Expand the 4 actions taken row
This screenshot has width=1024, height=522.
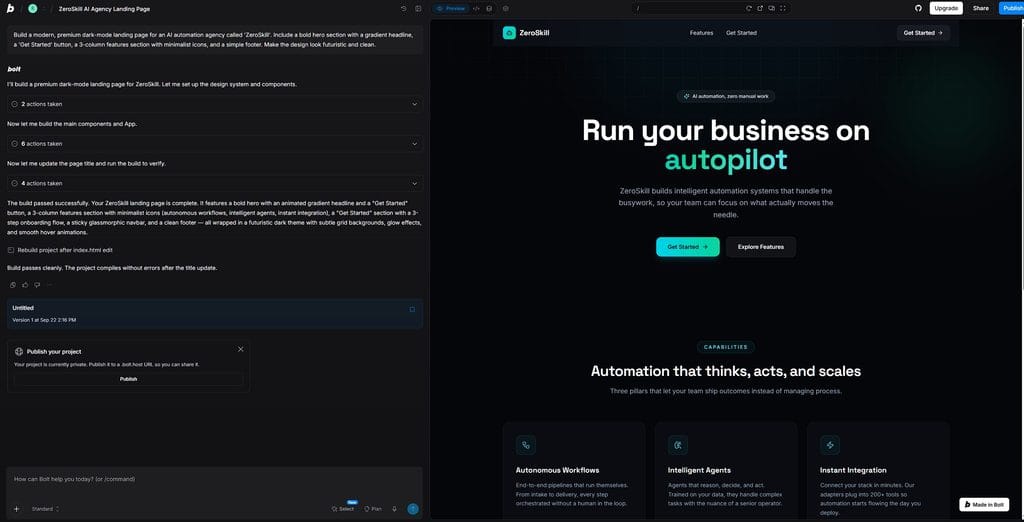(214, 184)
